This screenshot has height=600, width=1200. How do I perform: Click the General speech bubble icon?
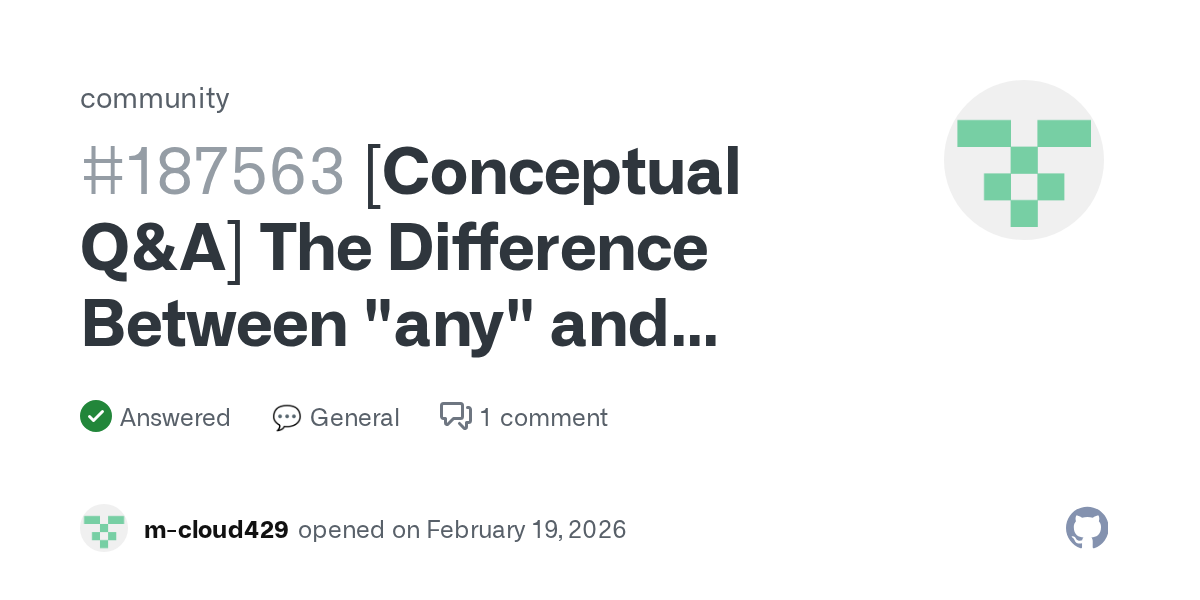(286, 417)
